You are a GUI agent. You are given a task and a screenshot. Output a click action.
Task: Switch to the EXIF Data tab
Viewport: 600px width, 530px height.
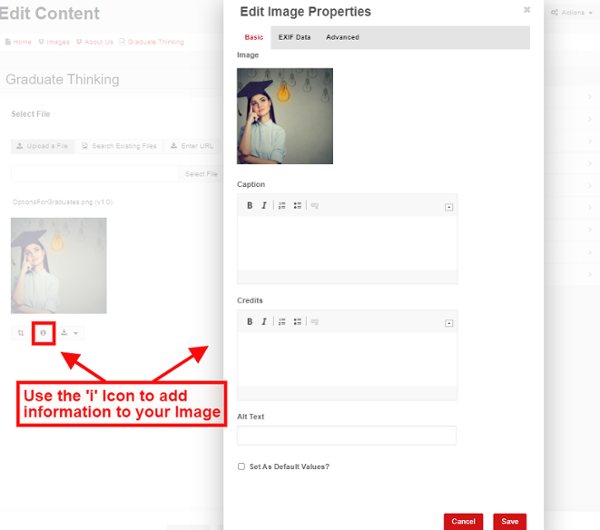(294, 37)
